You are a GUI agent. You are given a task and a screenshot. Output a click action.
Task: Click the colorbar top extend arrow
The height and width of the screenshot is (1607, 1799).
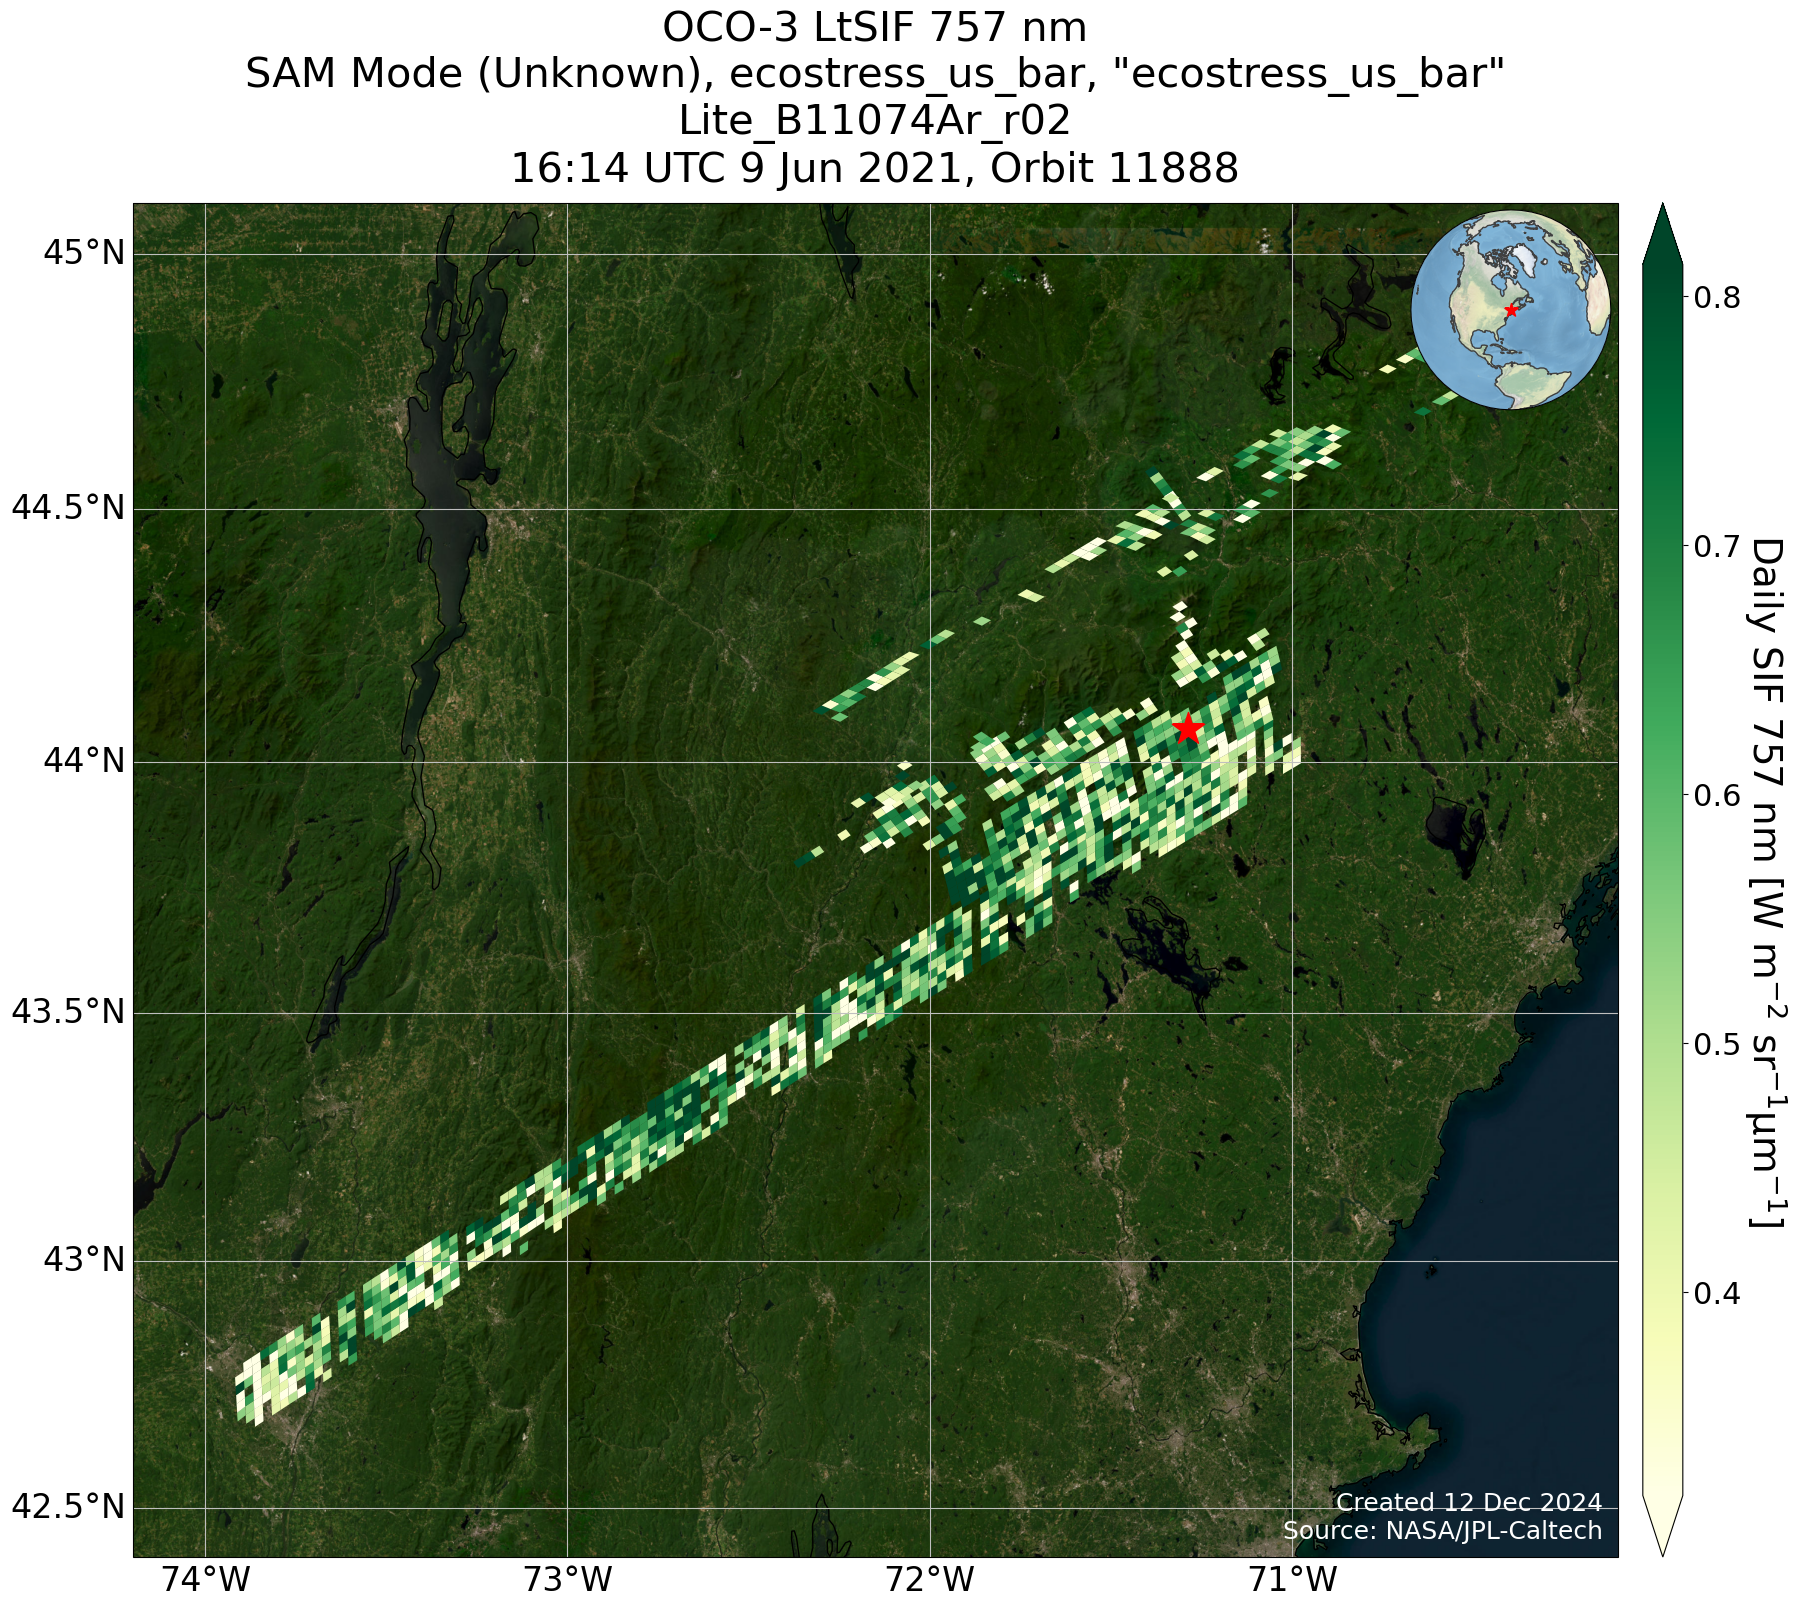click(1662, 233)
